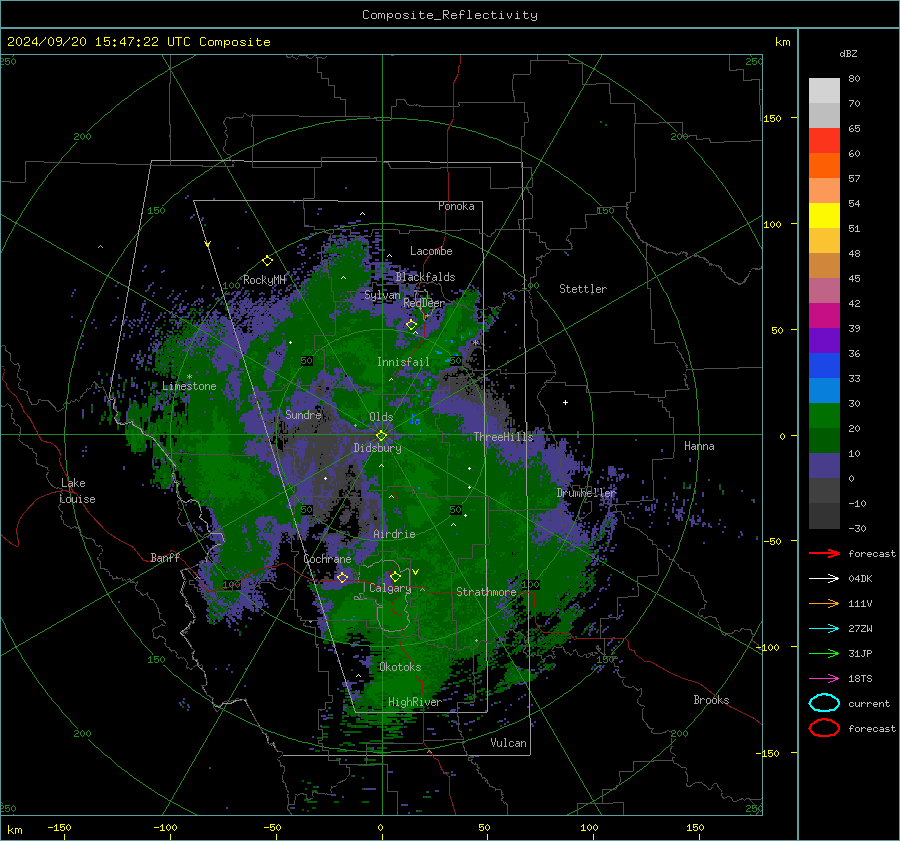900x841 pixels.
Task: Click the Innisfail city label
Action: (403, 362)
